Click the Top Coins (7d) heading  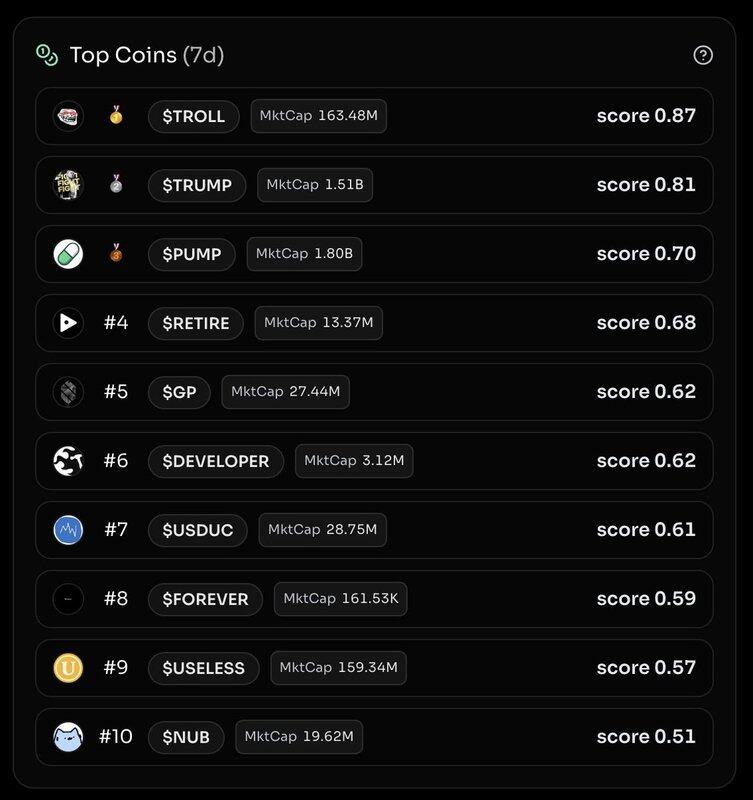click(147, 55)
